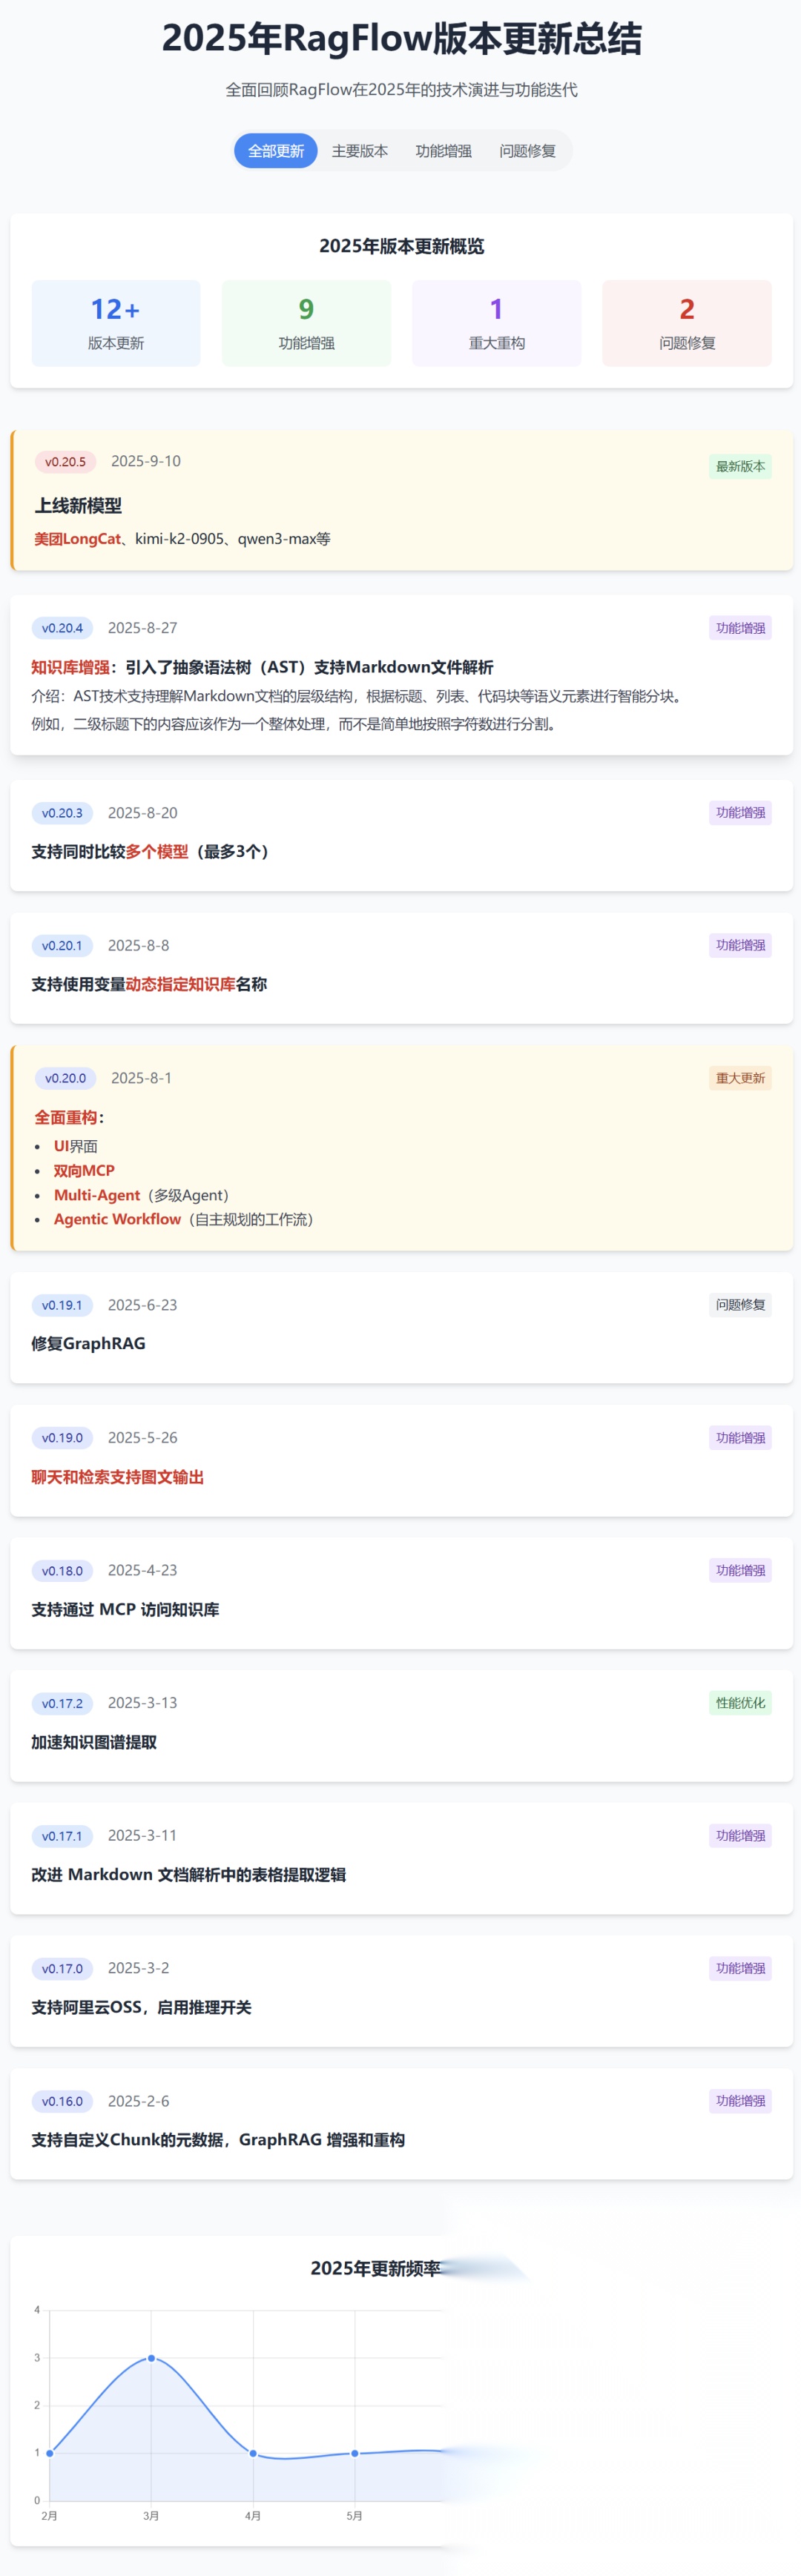The height and width of the screenshot is (2576, 801).
Task: Click 动态指定知识库 highlighted text
Action: click(x=181, y=985)
